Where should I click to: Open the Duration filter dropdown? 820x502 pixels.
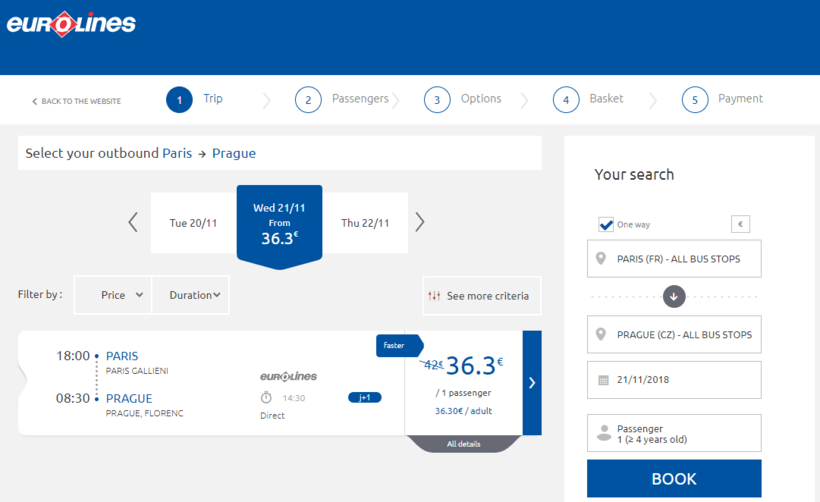(191, 295)
